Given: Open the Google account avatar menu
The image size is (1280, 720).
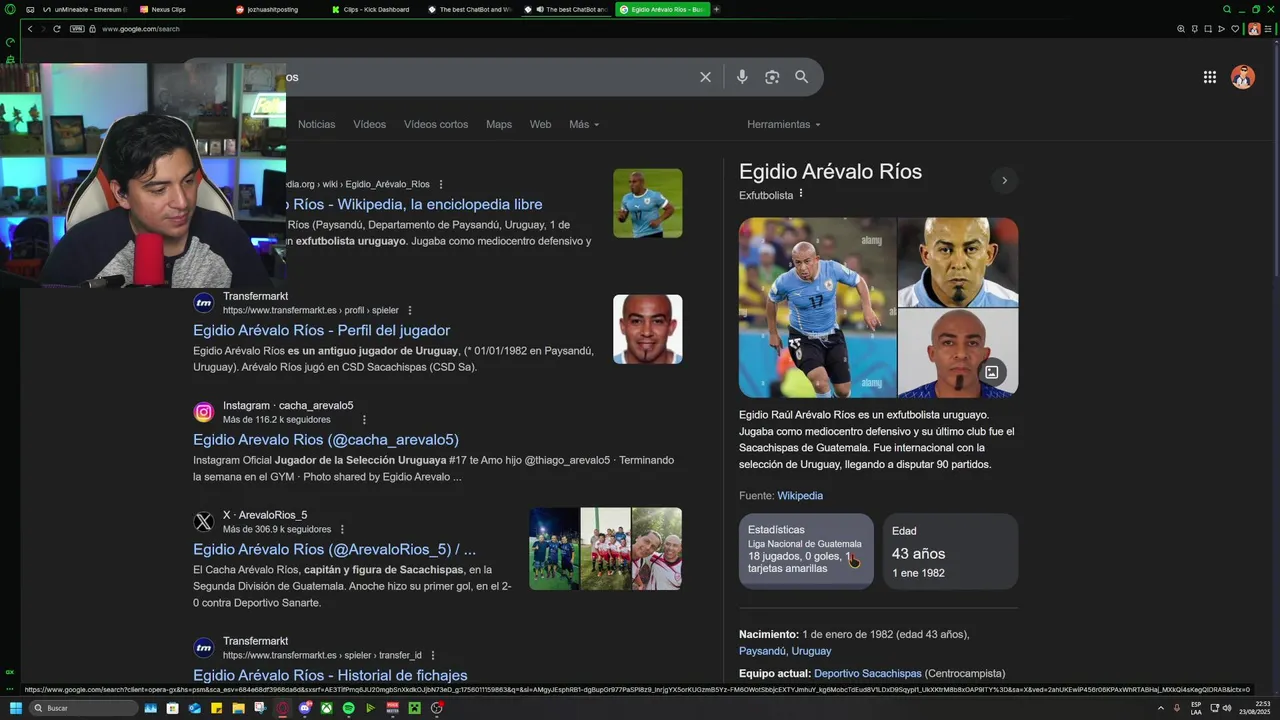Looking at the screenshot, I should pos(1243,77).
